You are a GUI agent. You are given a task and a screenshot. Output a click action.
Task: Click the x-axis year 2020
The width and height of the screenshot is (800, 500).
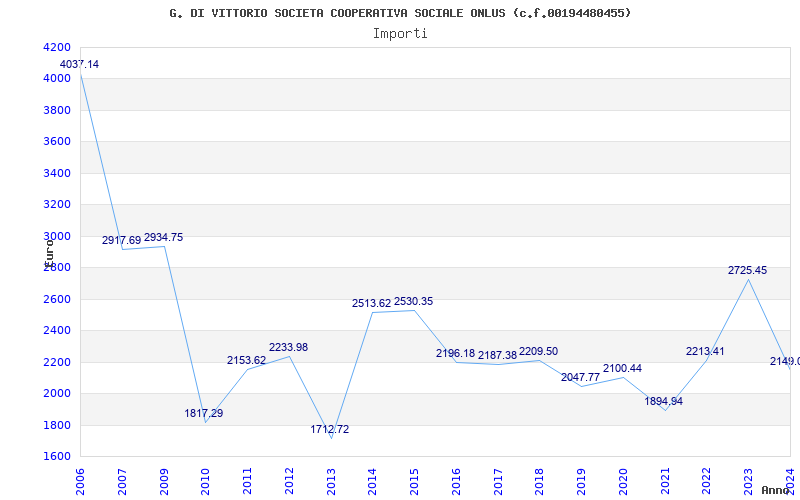pyautogui.click(x=623, y=482)
